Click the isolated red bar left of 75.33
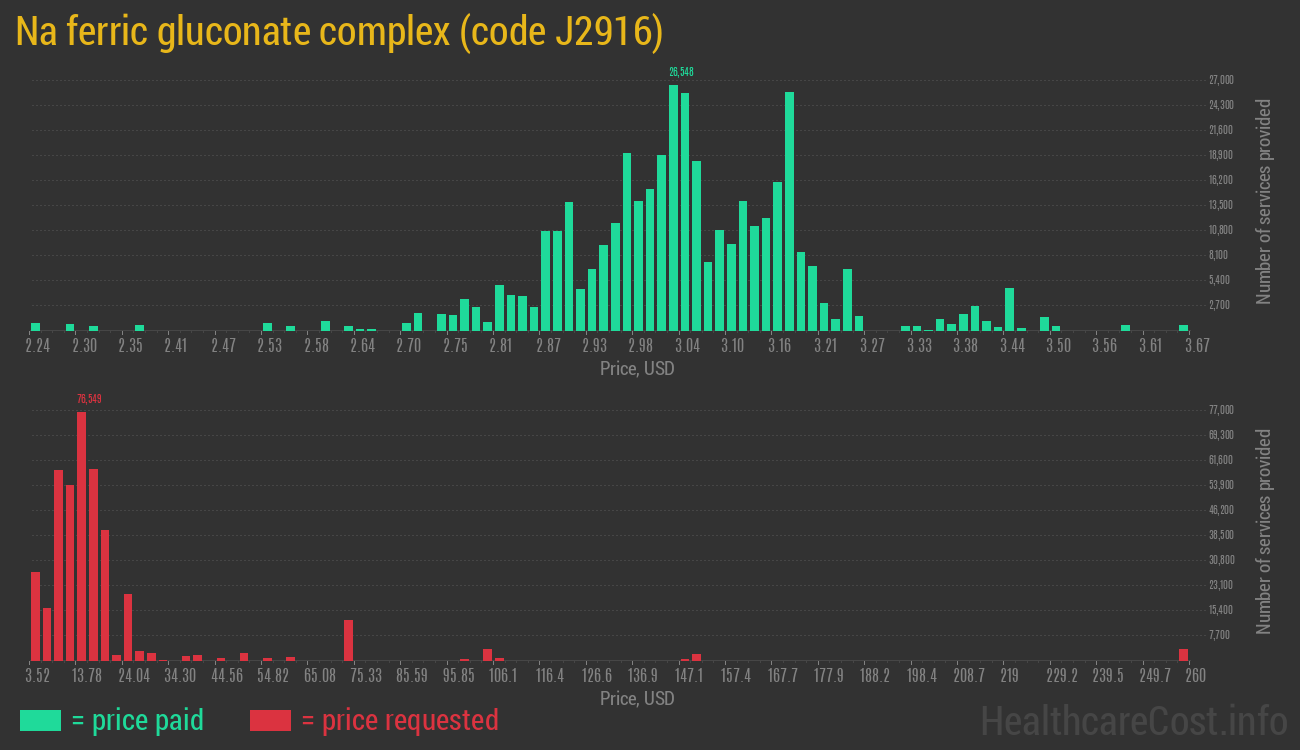 click(349, 640)
